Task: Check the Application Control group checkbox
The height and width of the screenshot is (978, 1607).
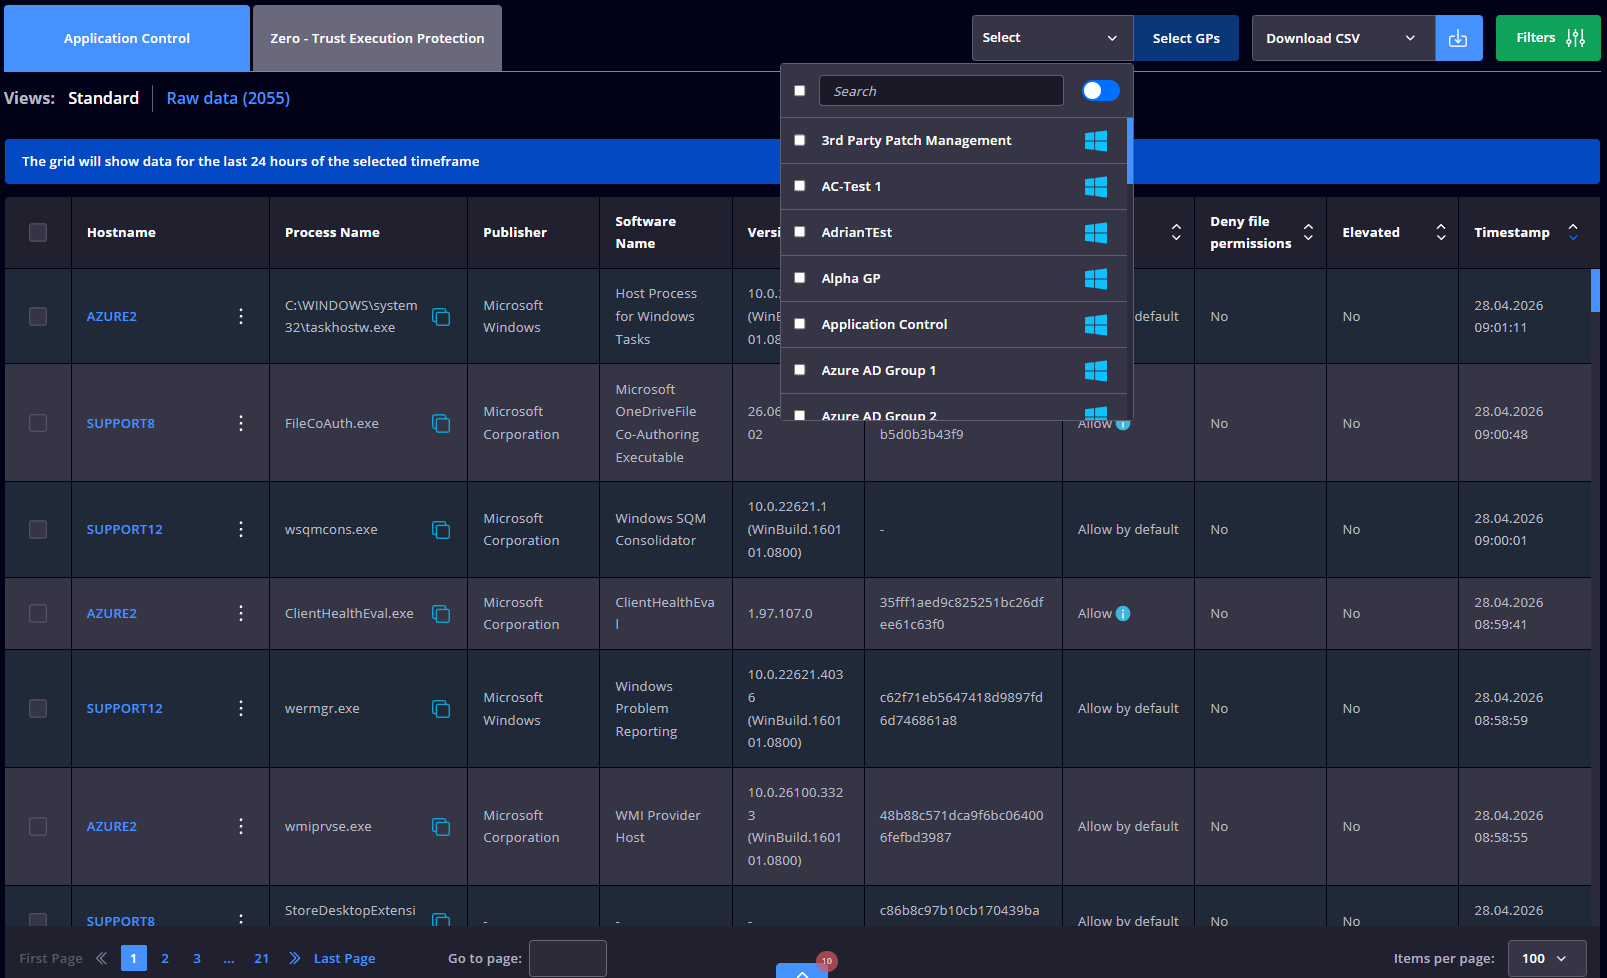Action: (x=800, y=325)
